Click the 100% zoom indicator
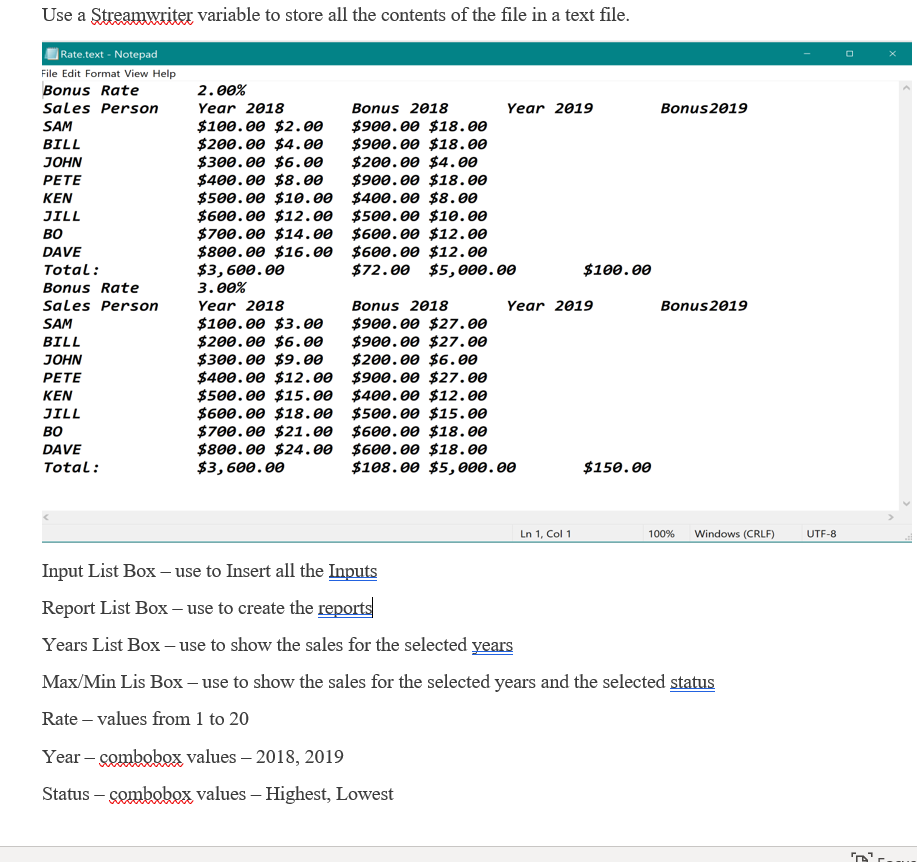 [x=662, y=533]
